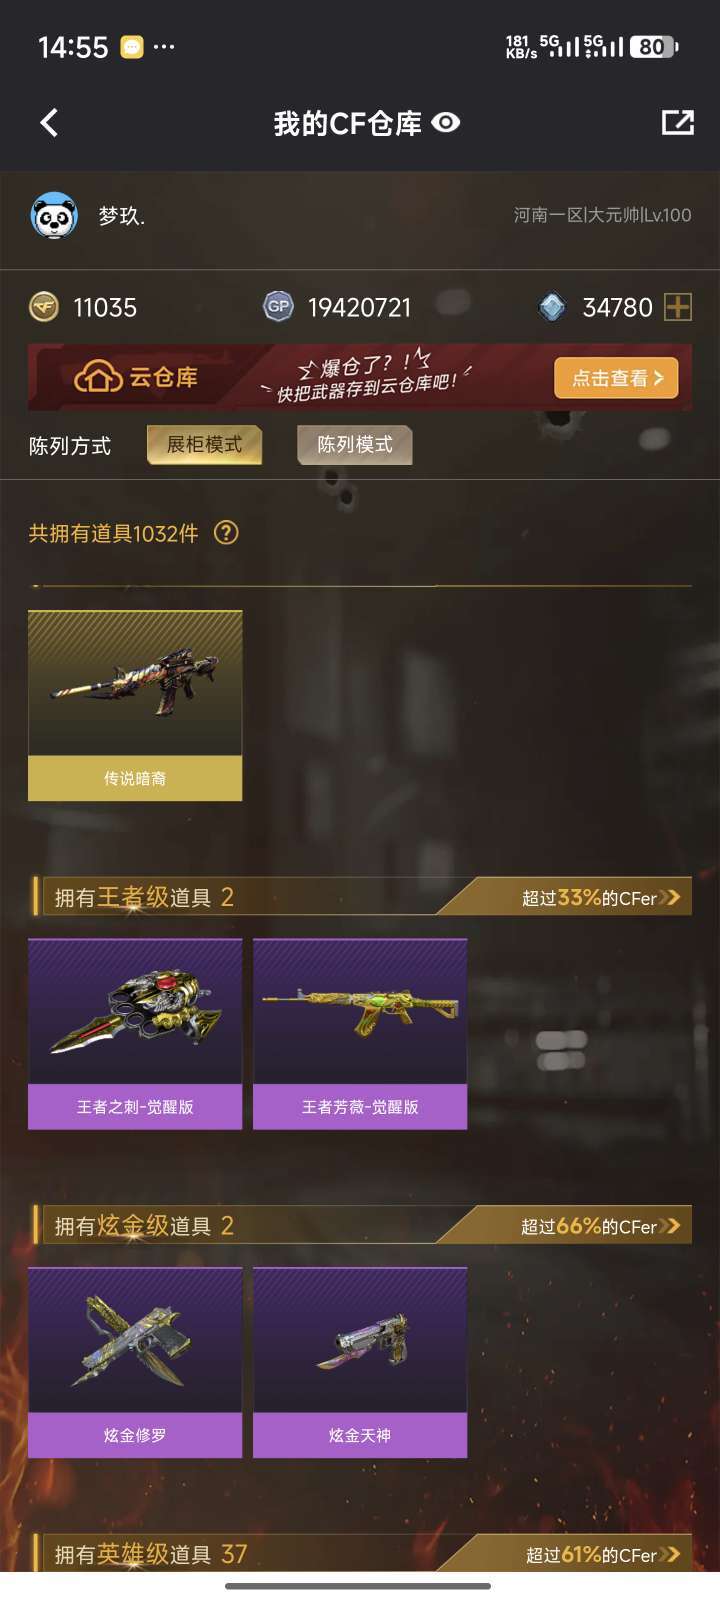Open the 炫金天神 pistol card
This screenshot has height=1600, width=720.
click(360, 1362)
